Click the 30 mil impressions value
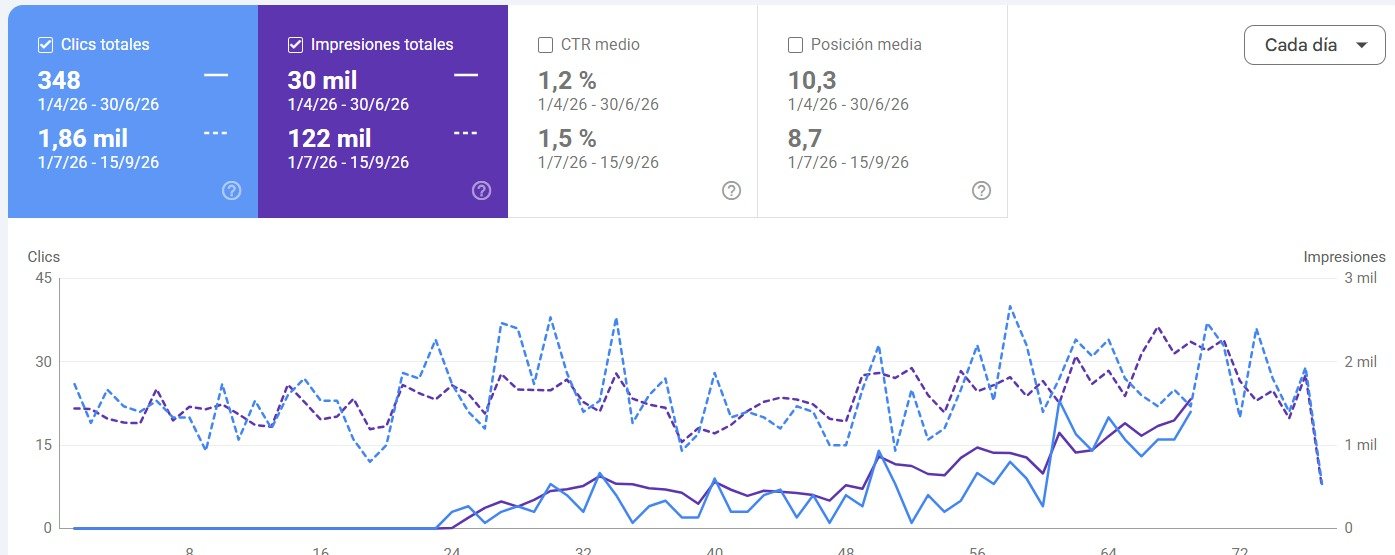Screen dimensions: 1395x555 (x=322, y=81)
